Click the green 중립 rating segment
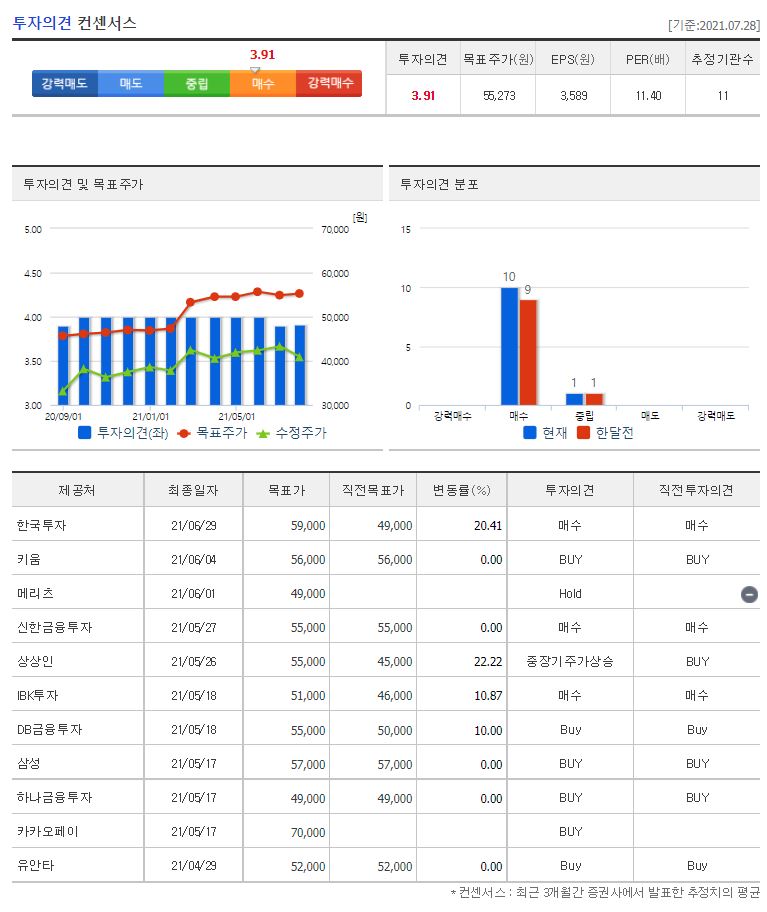The height and width of the screenshot is (912, 767). click(197, 83)
